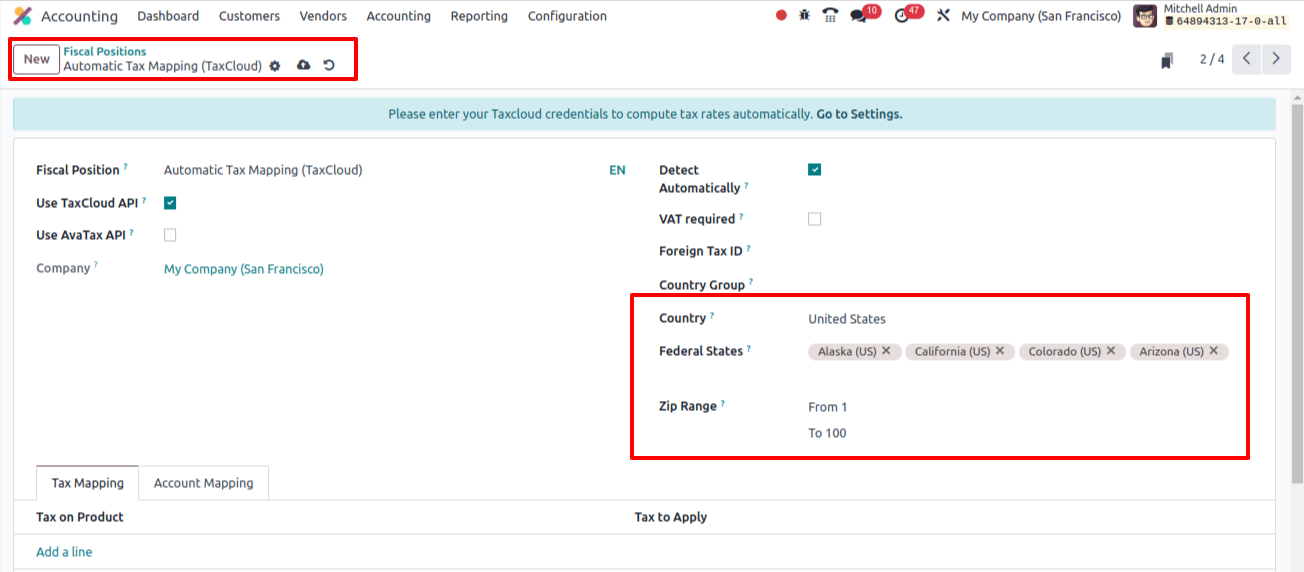Screen dimensions: 1304x572
Task: Open the Company field My Company (San Francisco)
Action: pos(244,269)
